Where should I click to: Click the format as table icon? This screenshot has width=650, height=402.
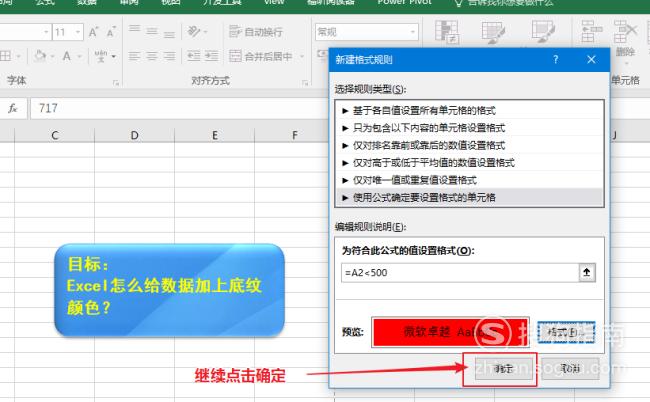[493, 32]
